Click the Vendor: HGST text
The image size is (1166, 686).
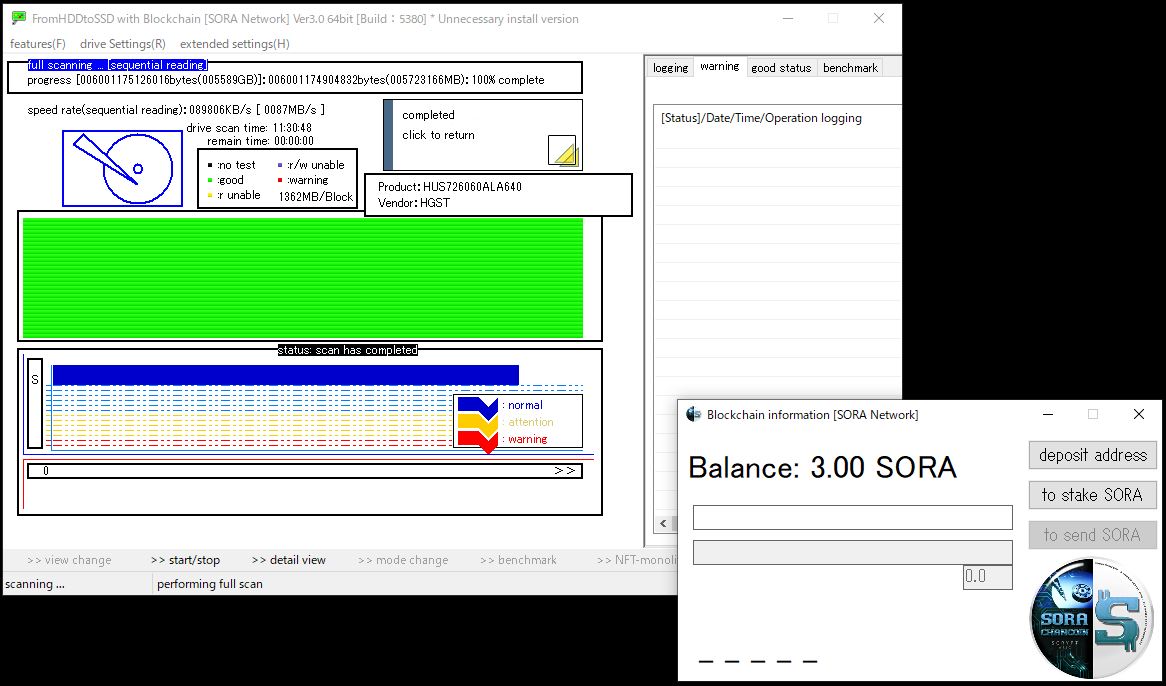413,203
